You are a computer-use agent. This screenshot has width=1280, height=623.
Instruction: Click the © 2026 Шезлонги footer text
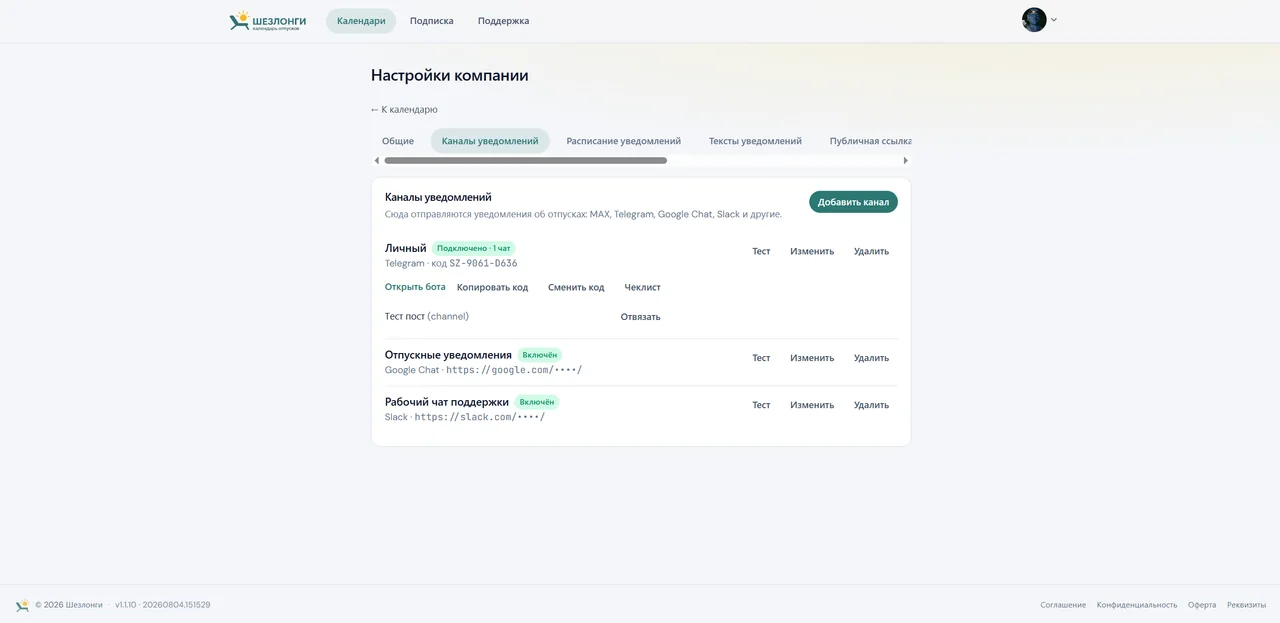click(69, 605)
